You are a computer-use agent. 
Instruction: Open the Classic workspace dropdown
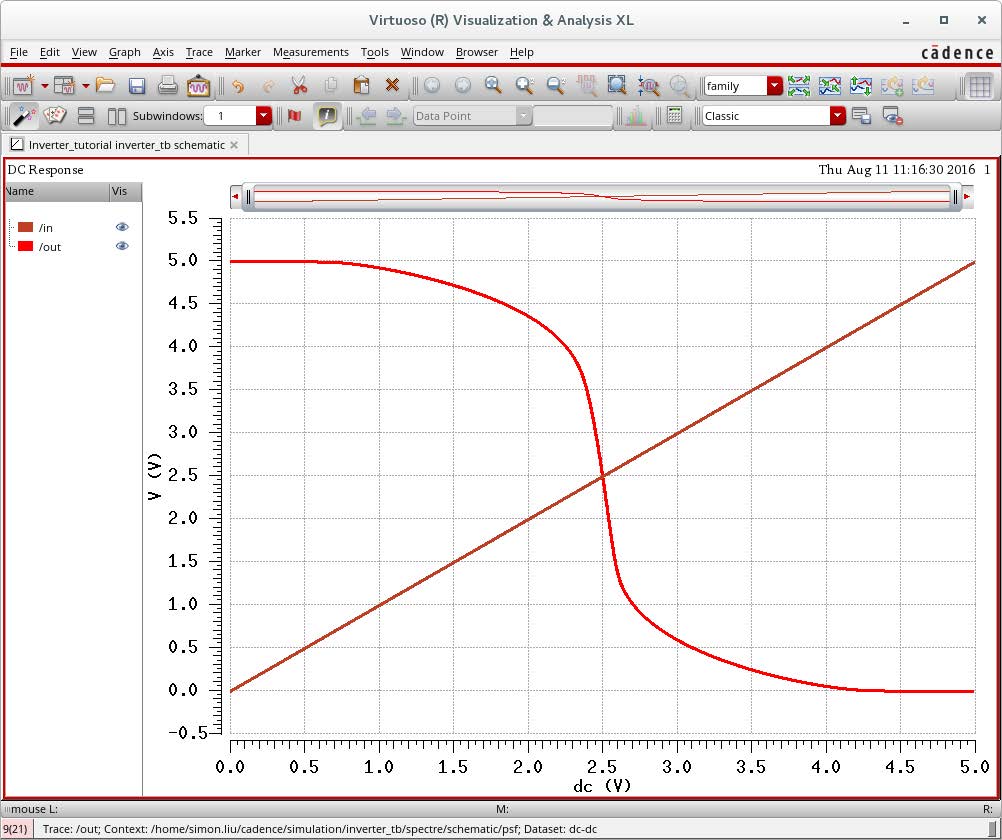tap(837, 116)
